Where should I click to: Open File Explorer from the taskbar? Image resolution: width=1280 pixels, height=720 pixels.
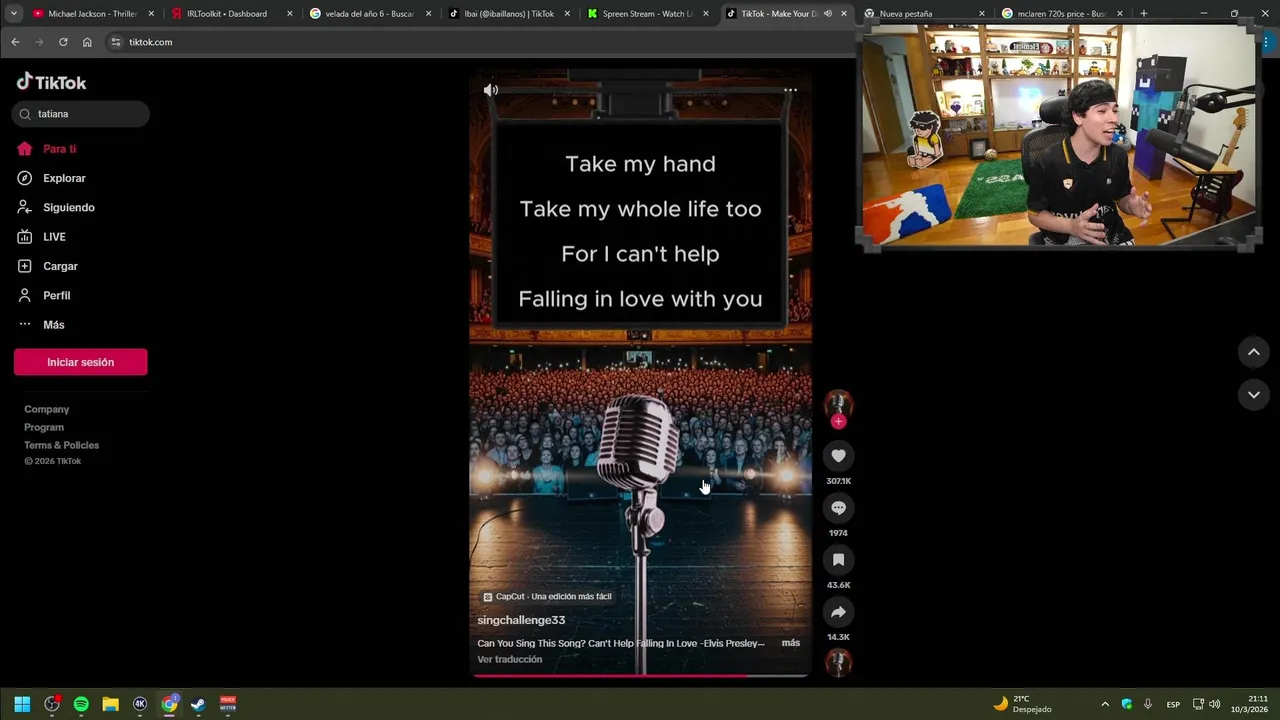click(111, 704)
